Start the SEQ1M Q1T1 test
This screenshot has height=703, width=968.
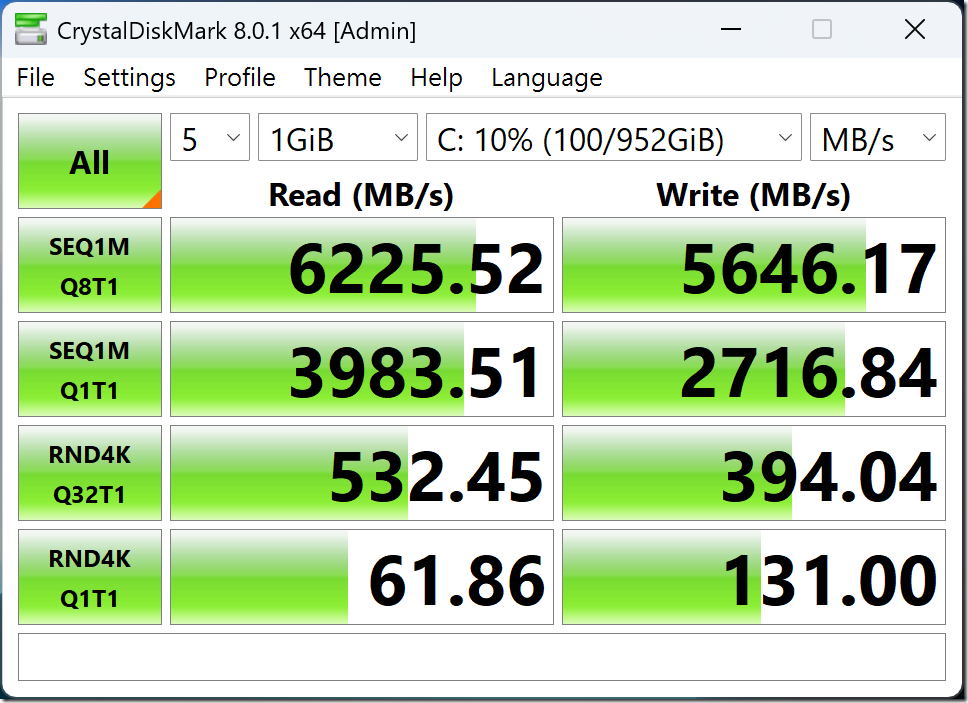pyautogui.click(x=90, y=369)
